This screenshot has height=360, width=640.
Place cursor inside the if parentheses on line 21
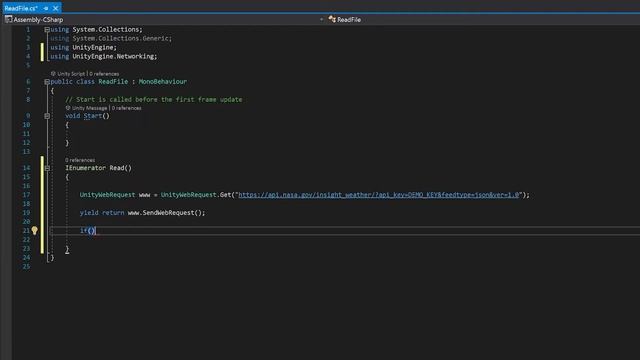tap(91, 231)
